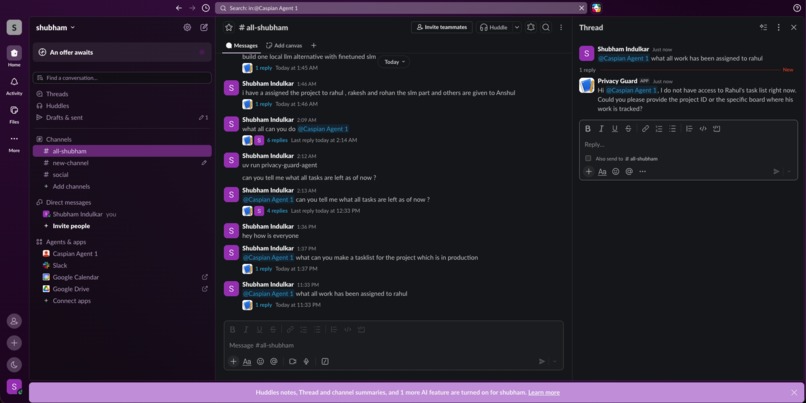The width and height of the screenshot is (806, 403).
Task: Attach a file with the thread plus button
Action: point(589,171)
